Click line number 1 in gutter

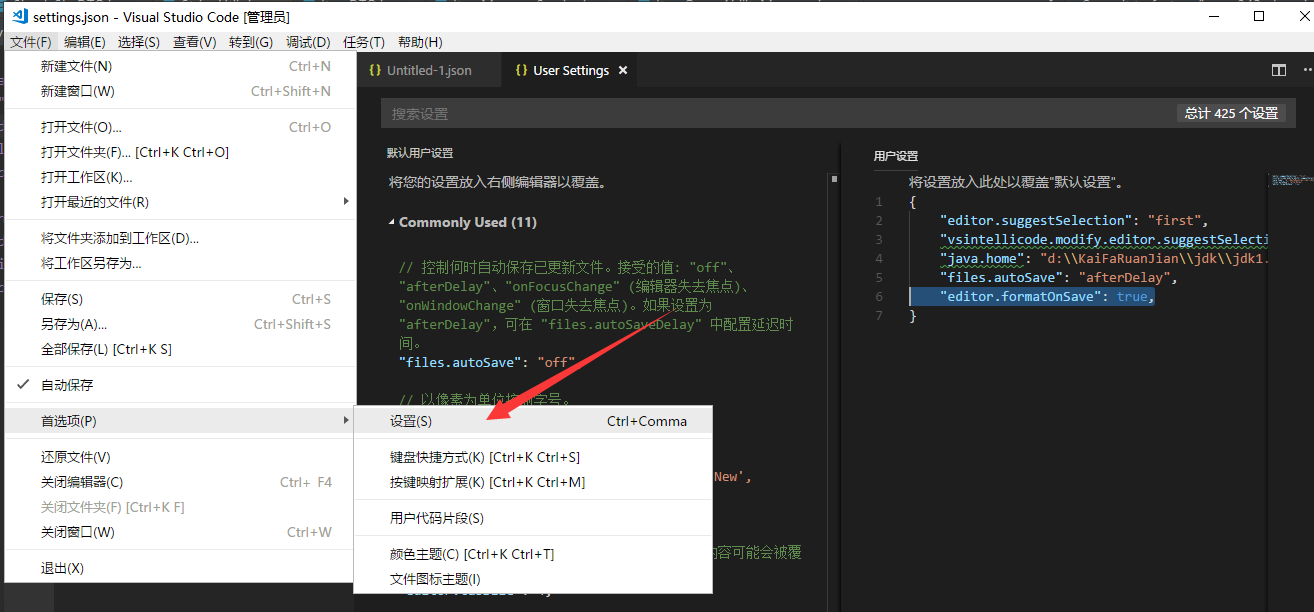(879, 201)
